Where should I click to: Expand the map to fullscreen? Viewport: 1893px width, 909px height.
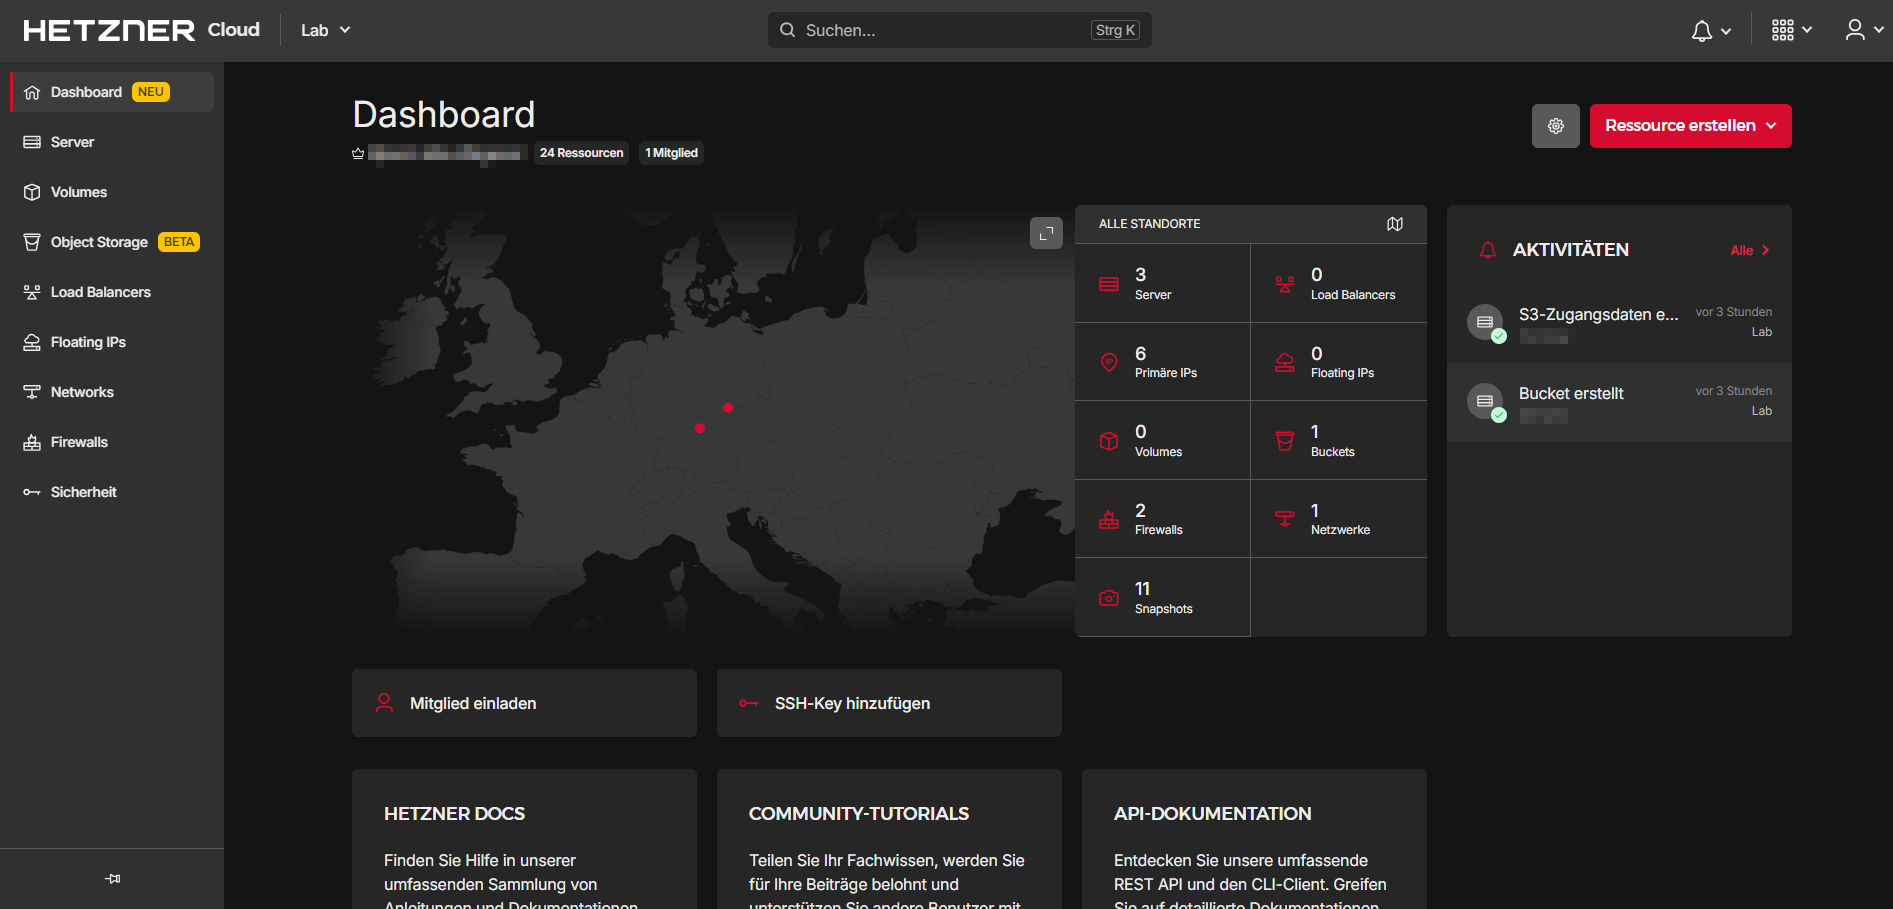pyautogui.click(x=1046, y=233)
